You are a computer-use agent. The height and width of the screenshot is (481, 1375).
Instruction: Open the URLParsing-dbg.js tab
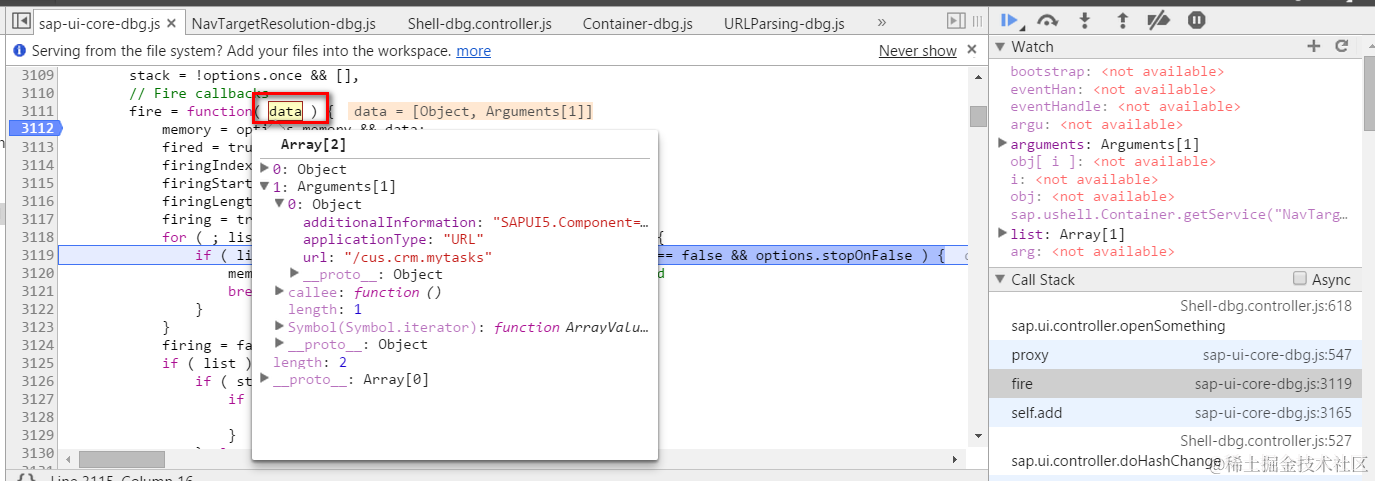pyautogui.click(x=783, y=22)
